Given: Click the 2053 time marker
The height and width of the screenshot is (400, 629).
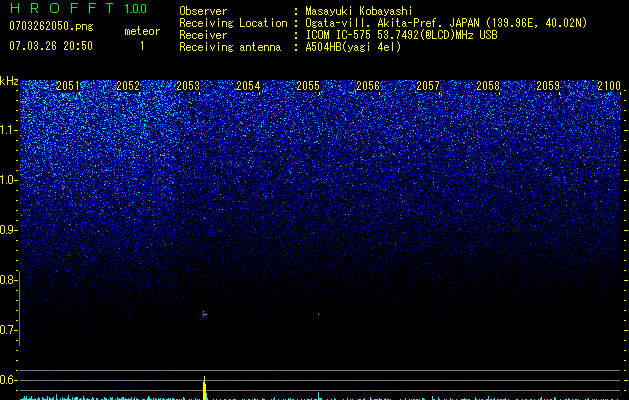Looking at the screenshot, I should pos(188,86).
